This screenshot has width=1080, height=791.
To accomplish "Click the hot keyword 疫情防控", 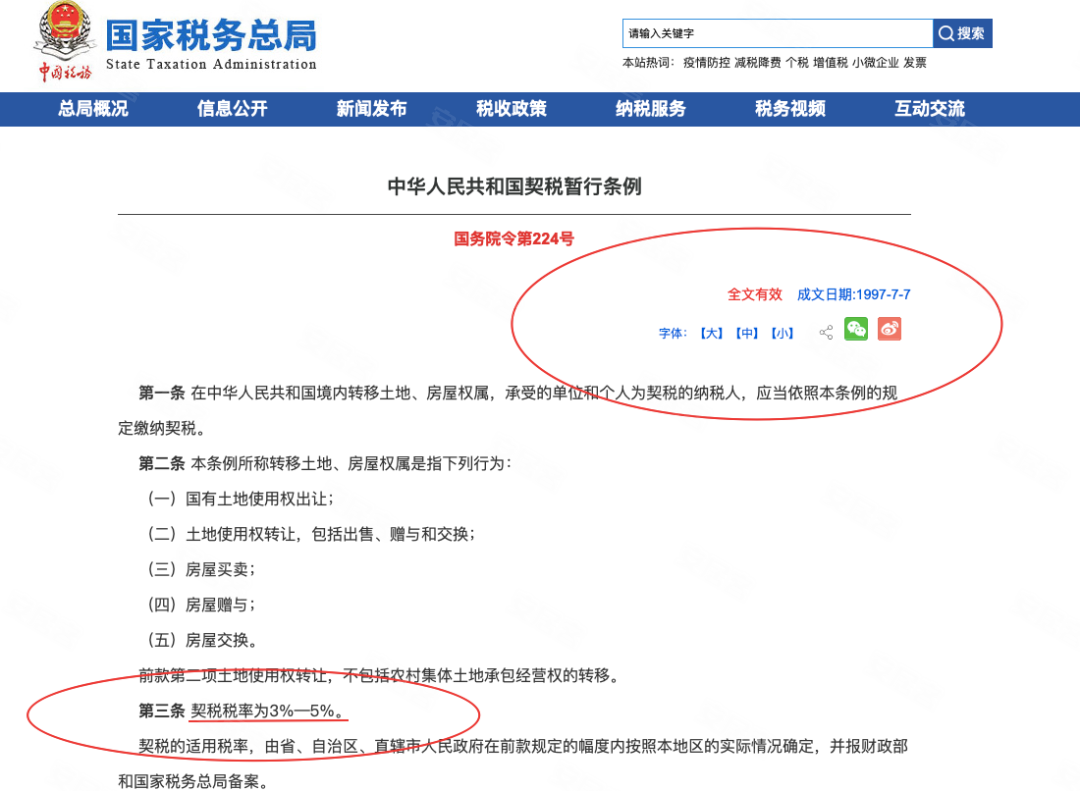I will 707,63.
